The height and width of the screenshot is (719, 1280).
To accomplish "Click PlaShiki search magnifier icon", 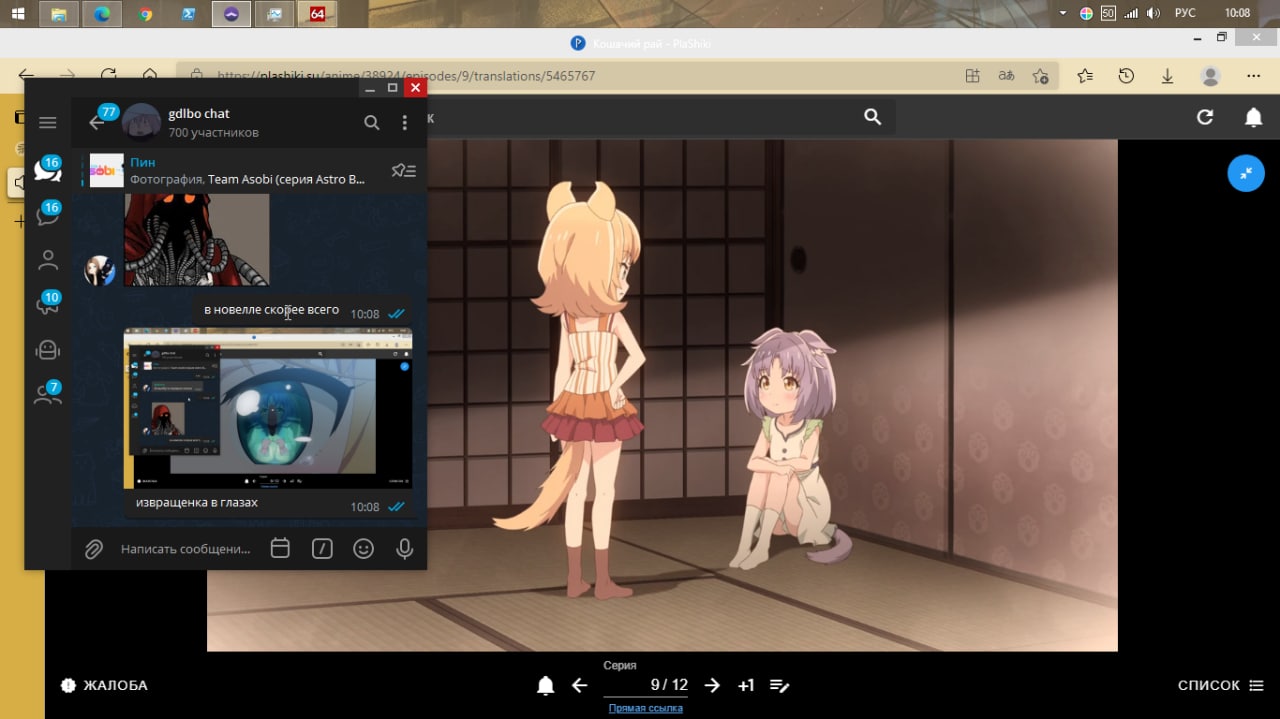I will coord(872,117).
